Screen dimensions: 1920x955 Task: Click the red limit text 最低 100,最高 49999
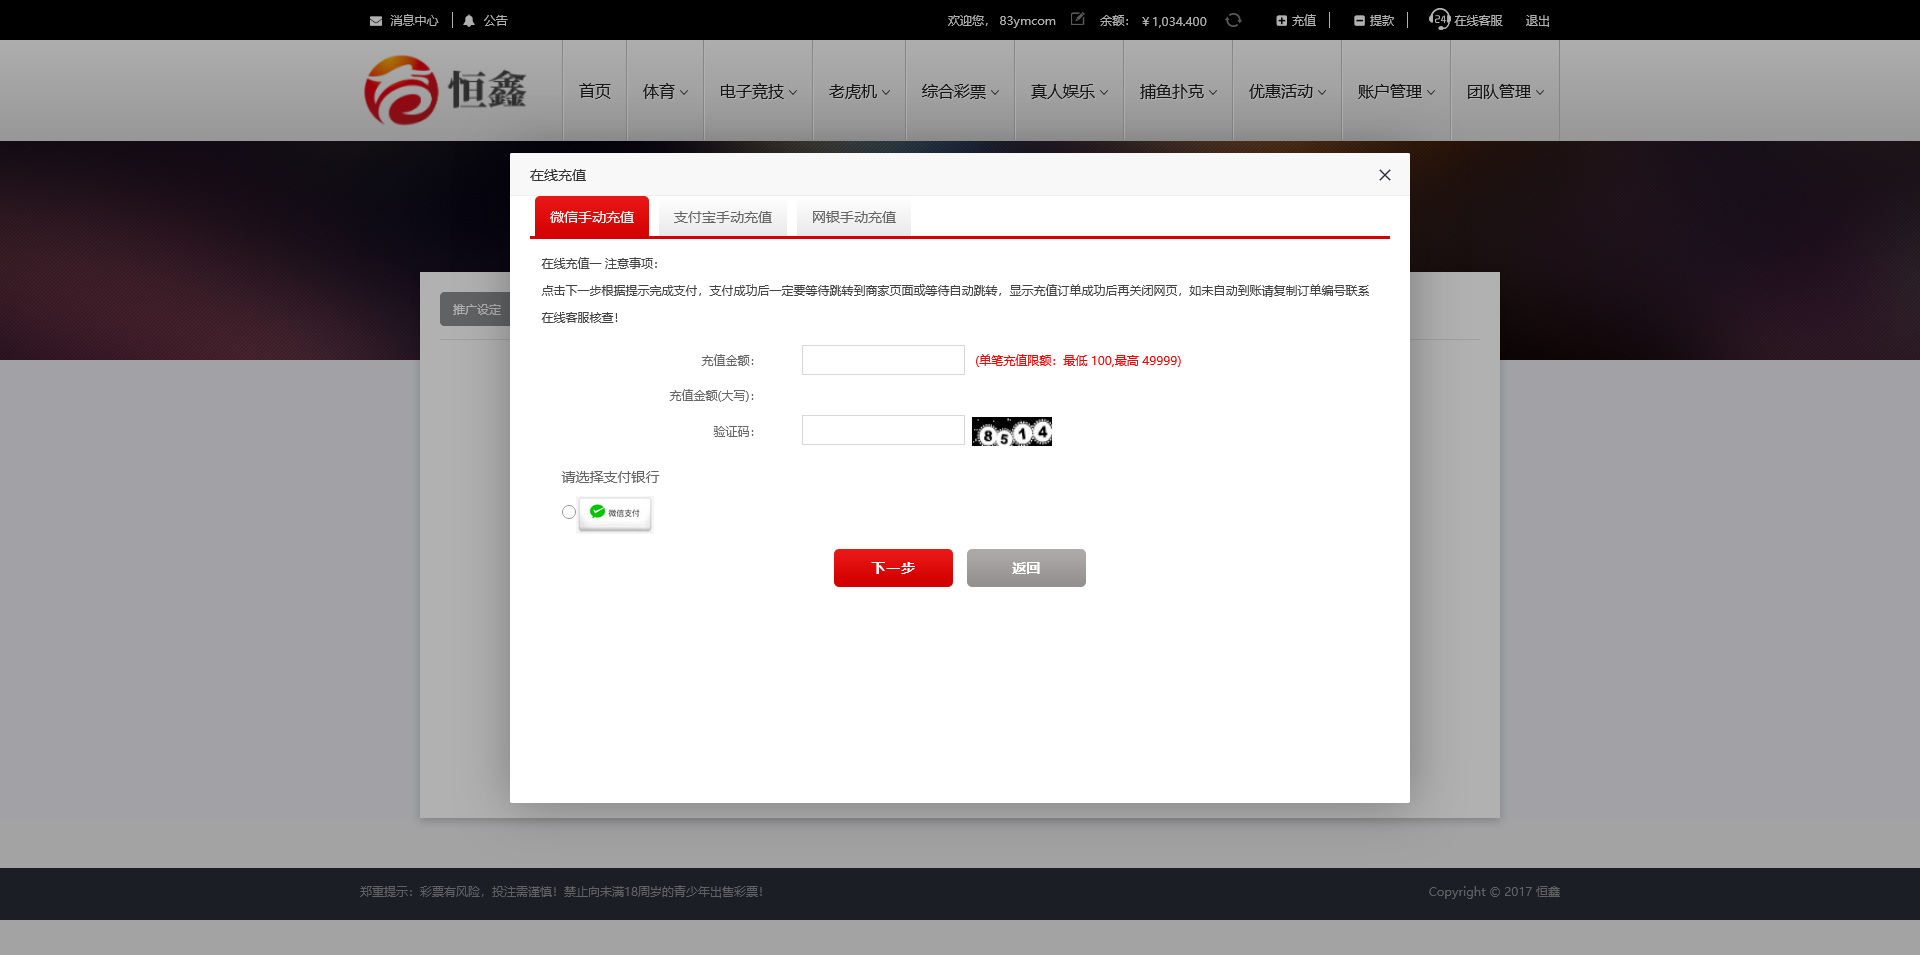pos(1078,361)
